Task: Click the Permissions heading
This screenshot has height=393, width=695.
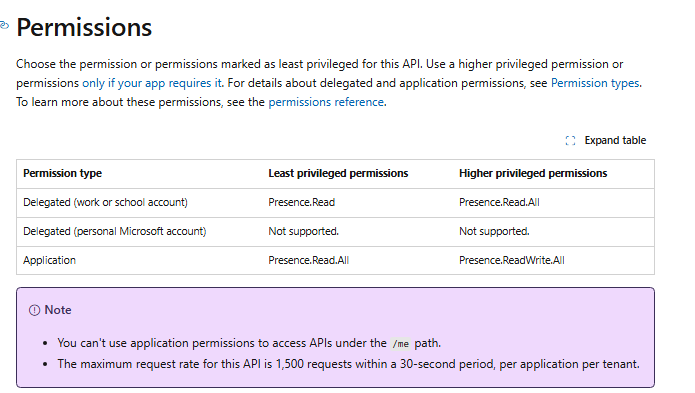Action: click(84, 27)
